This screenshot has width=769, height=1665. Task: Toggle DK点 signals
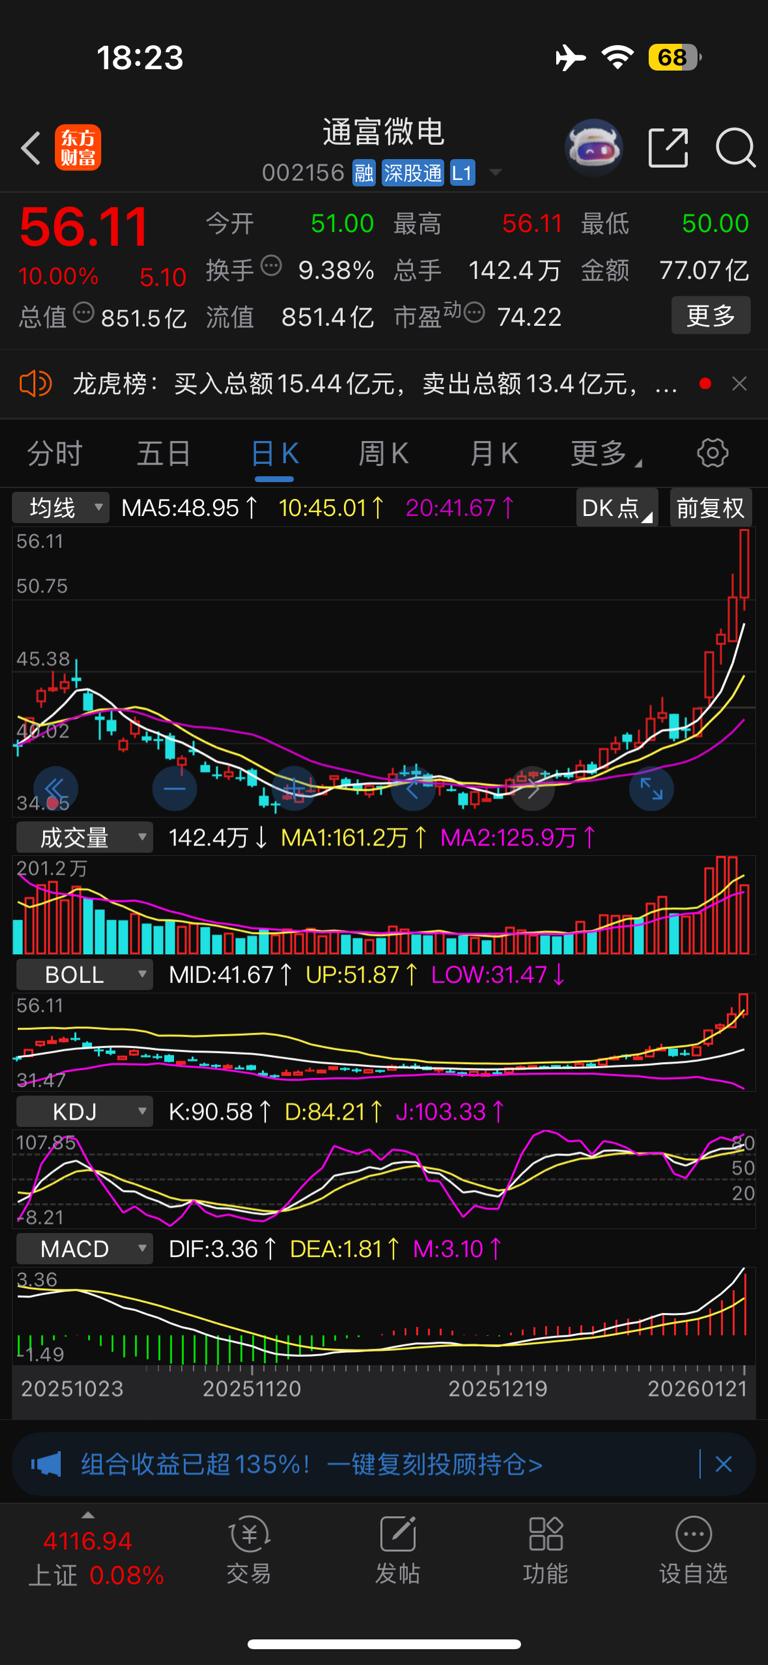click(x=617, y=508)
